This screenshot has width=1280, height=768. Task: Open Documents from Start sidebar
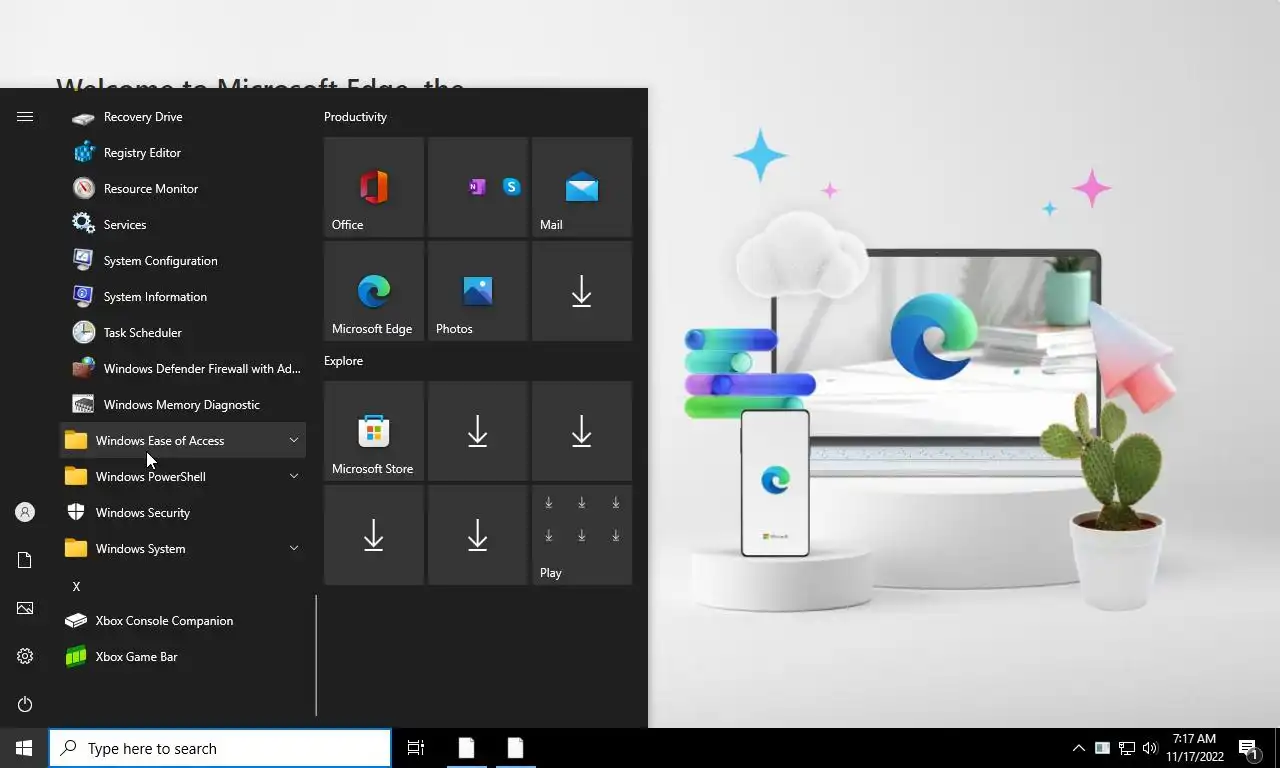(x=25, y=560)
